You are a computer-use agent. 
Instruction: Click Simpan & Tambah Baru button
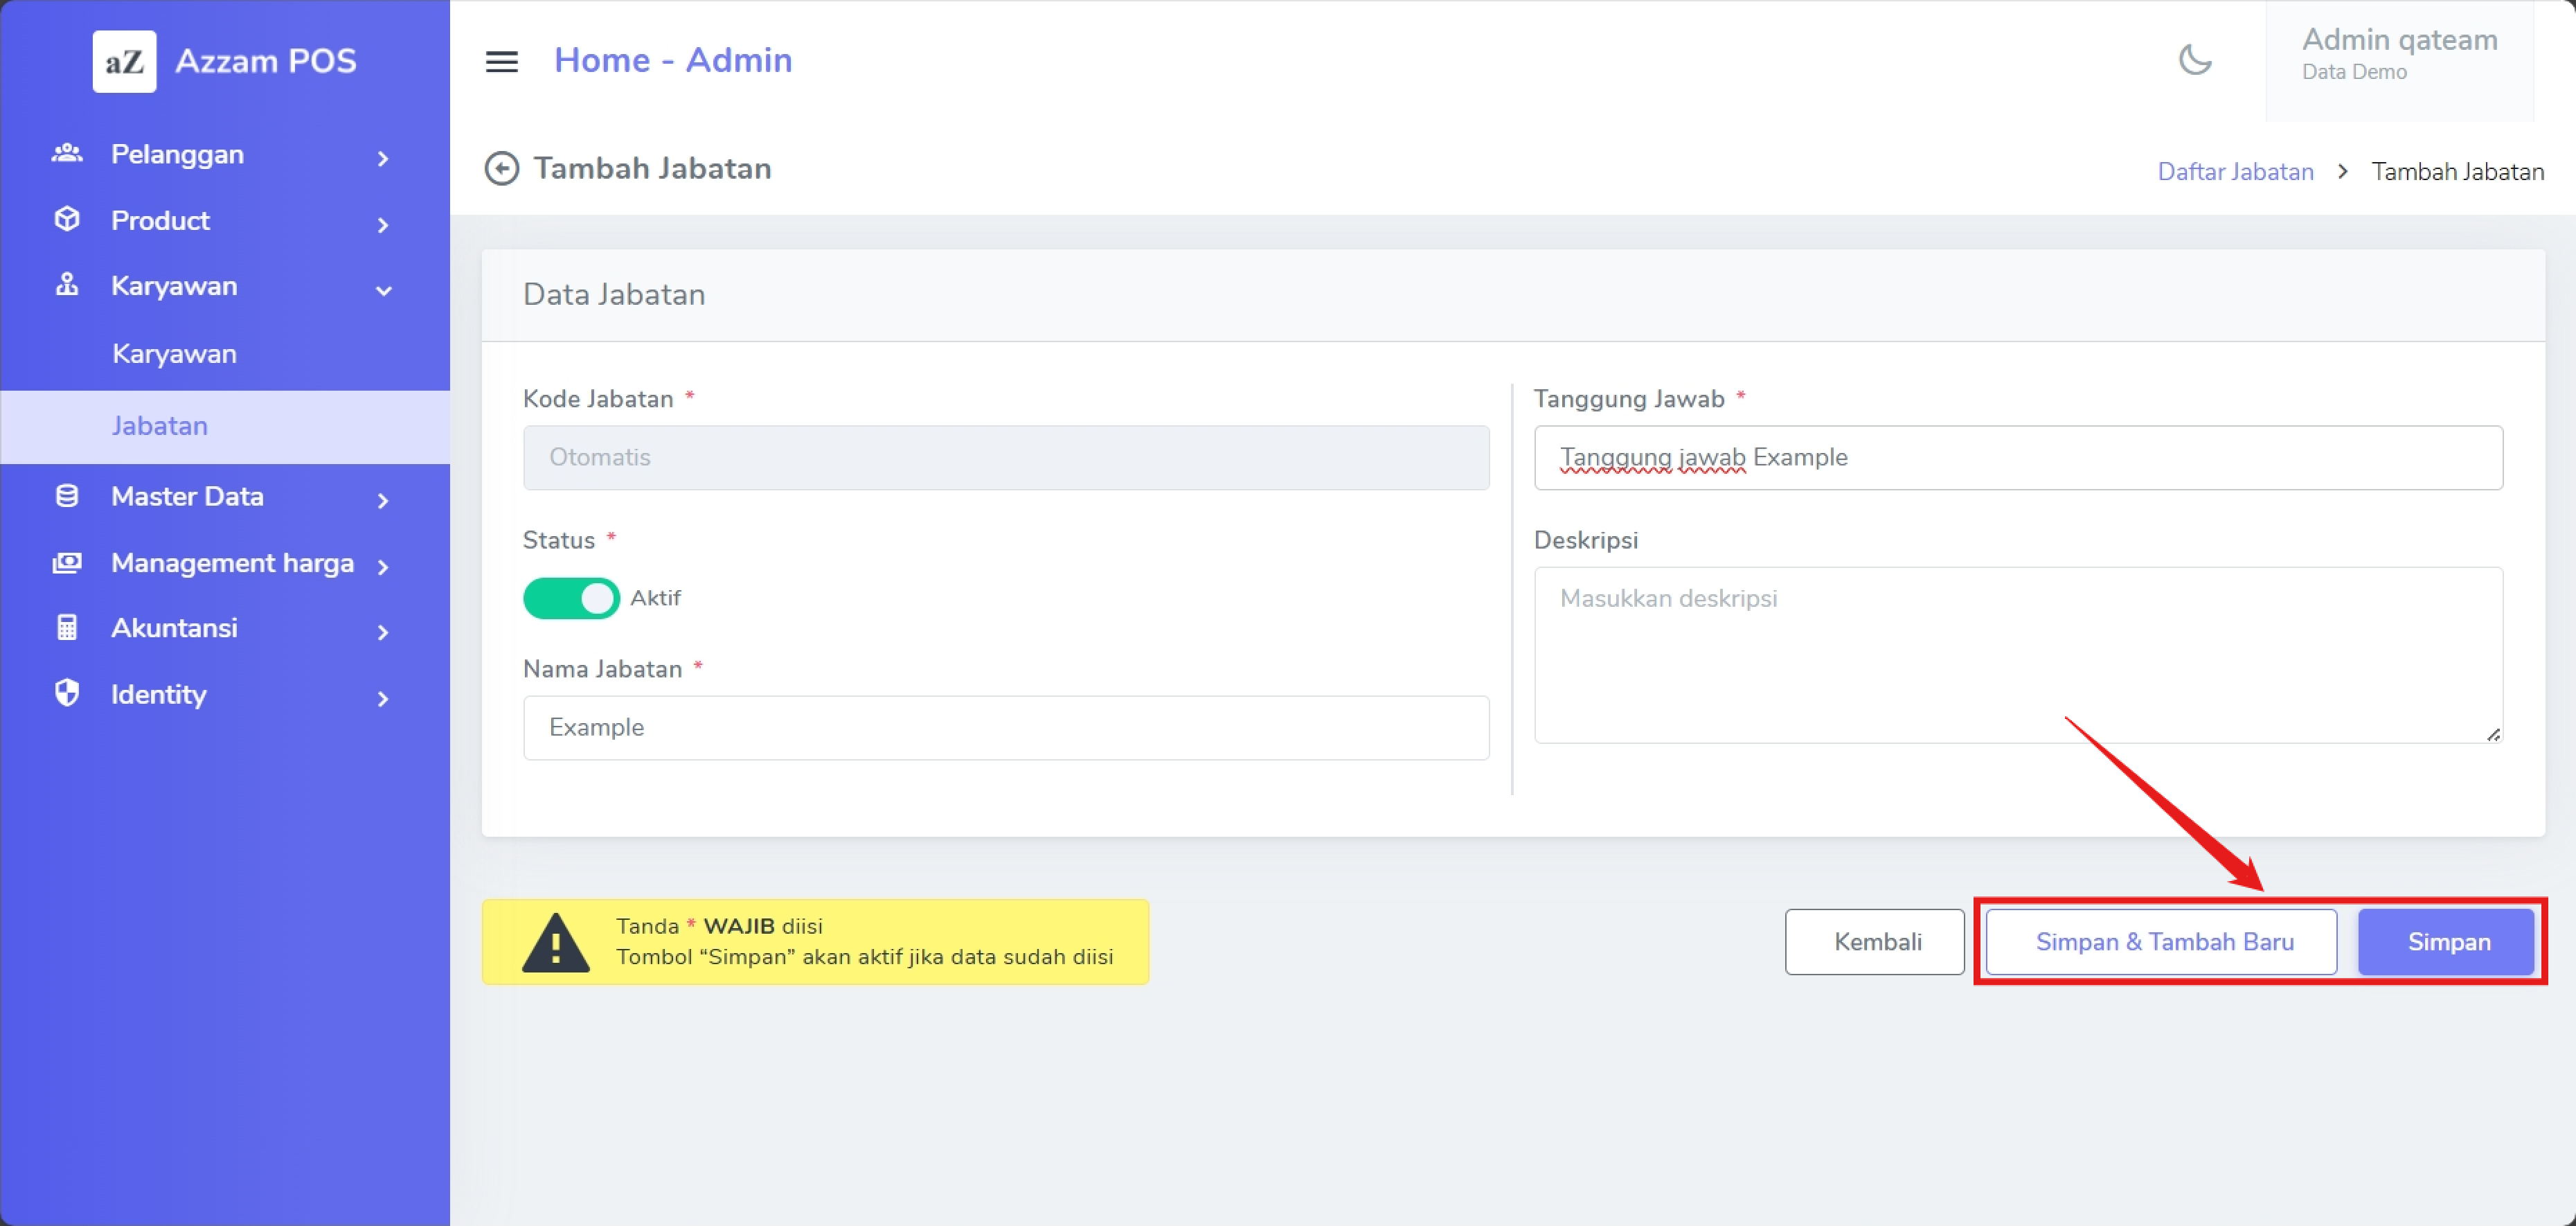pos(2163,942)
